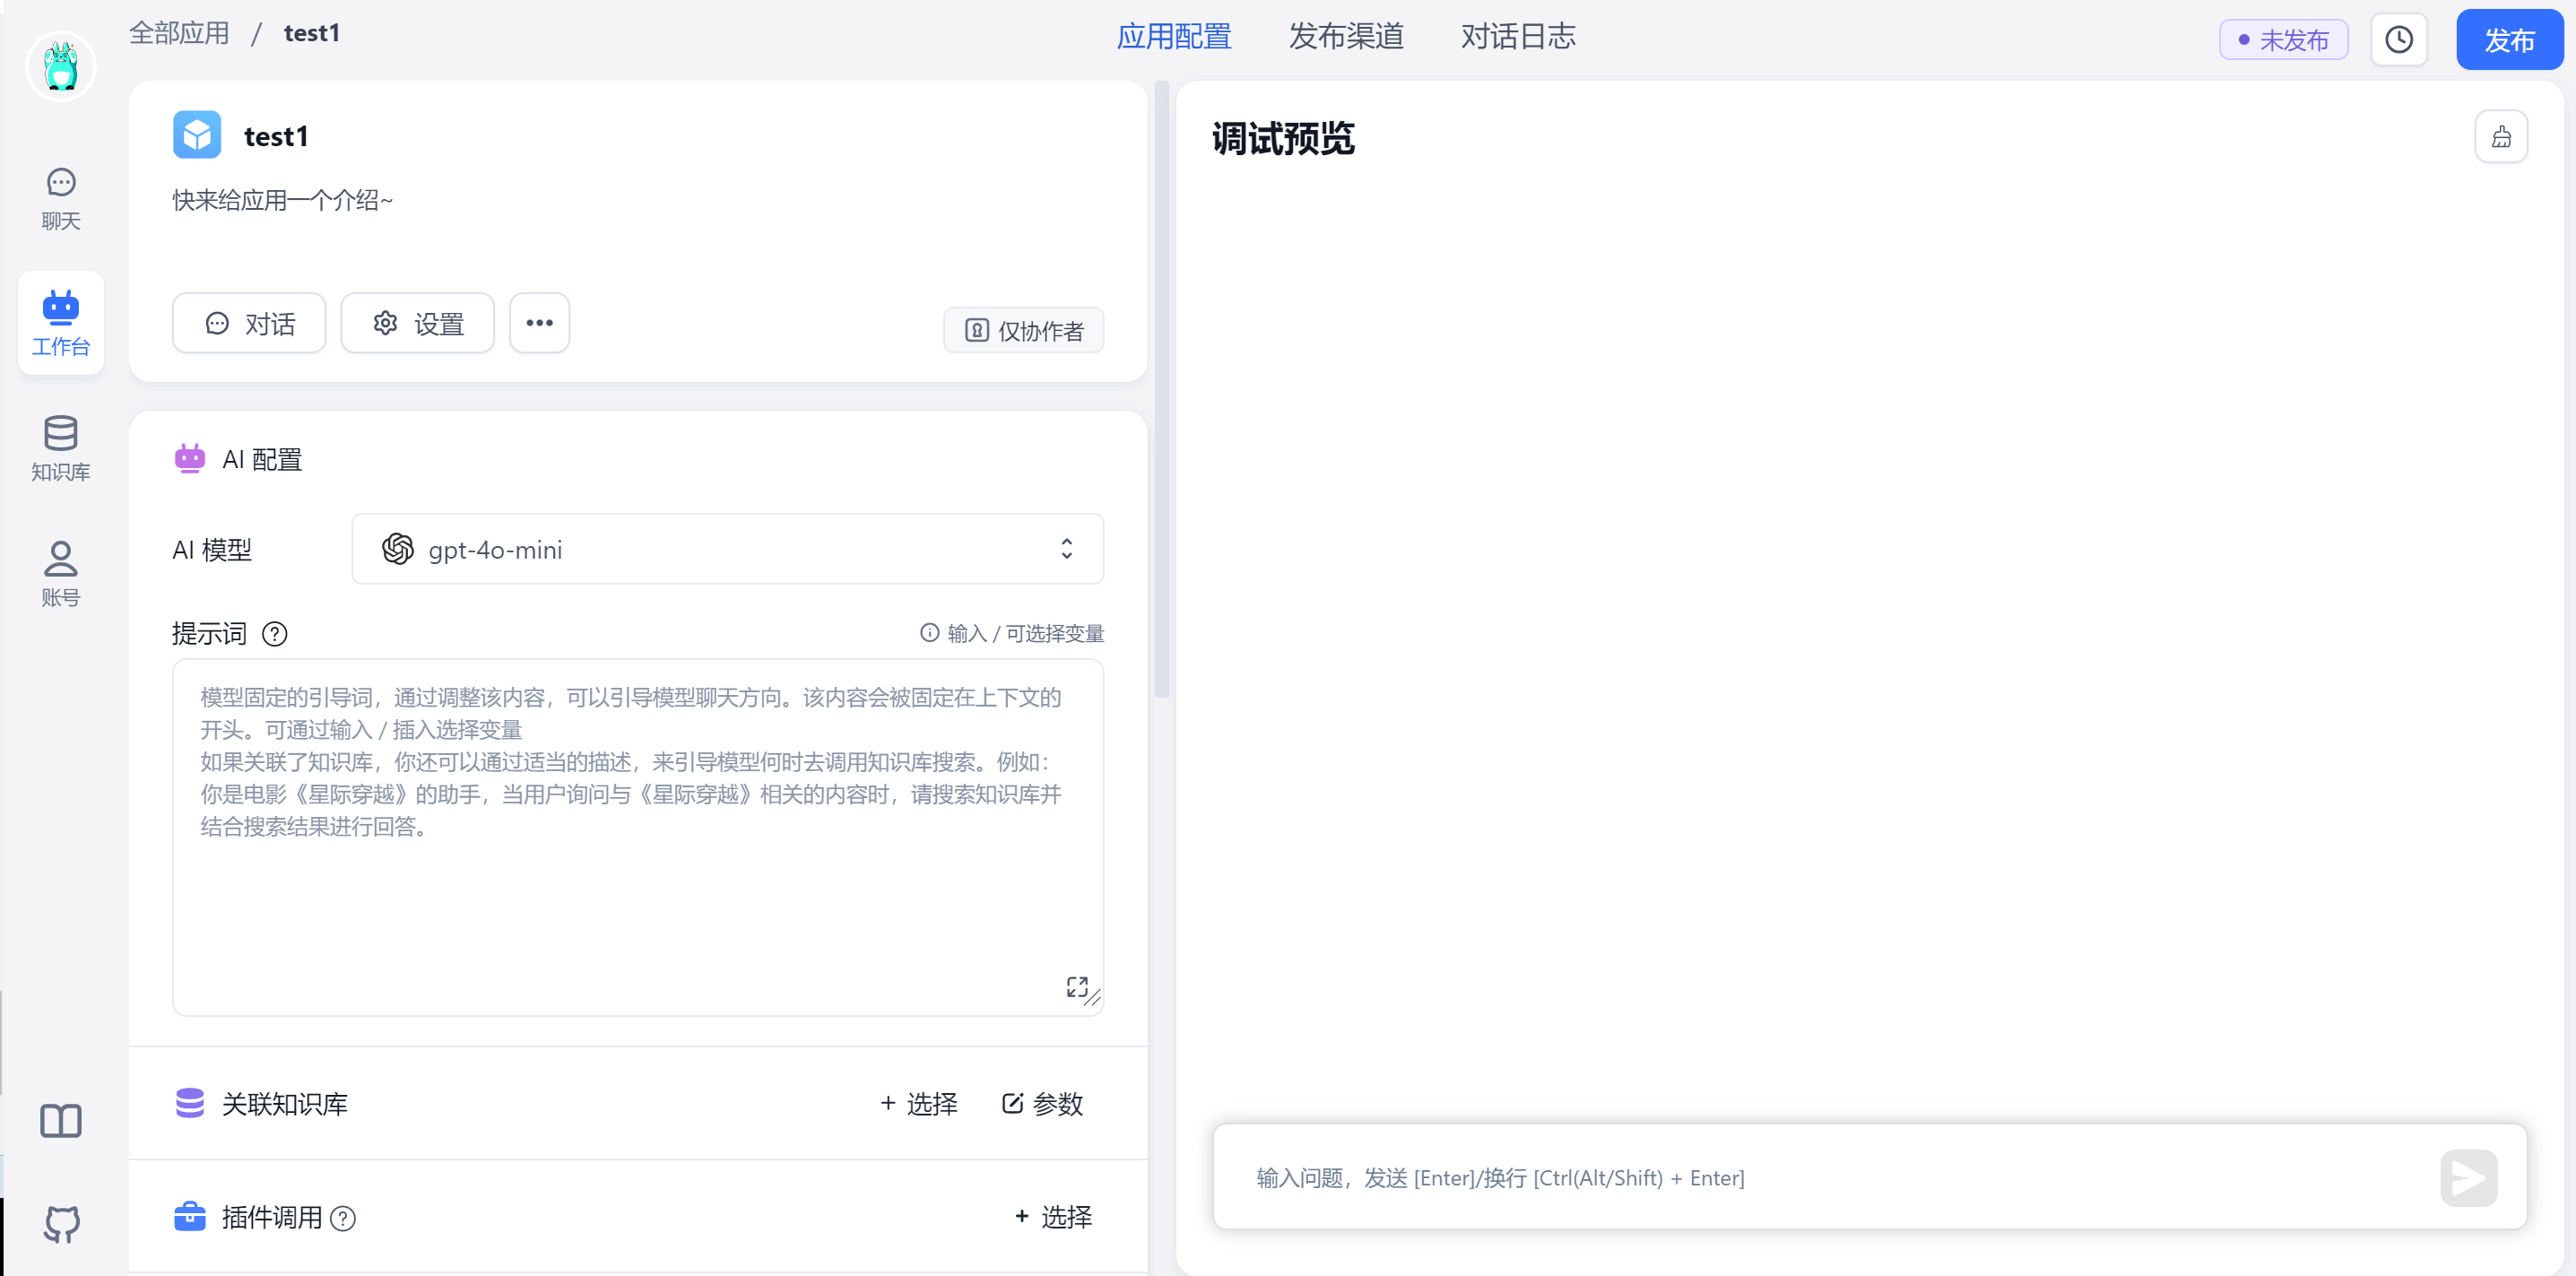This screenshot has width=2576, height=1276.
Task: Switch to the 发布渠道 tab
Action: coord(1345,37)
